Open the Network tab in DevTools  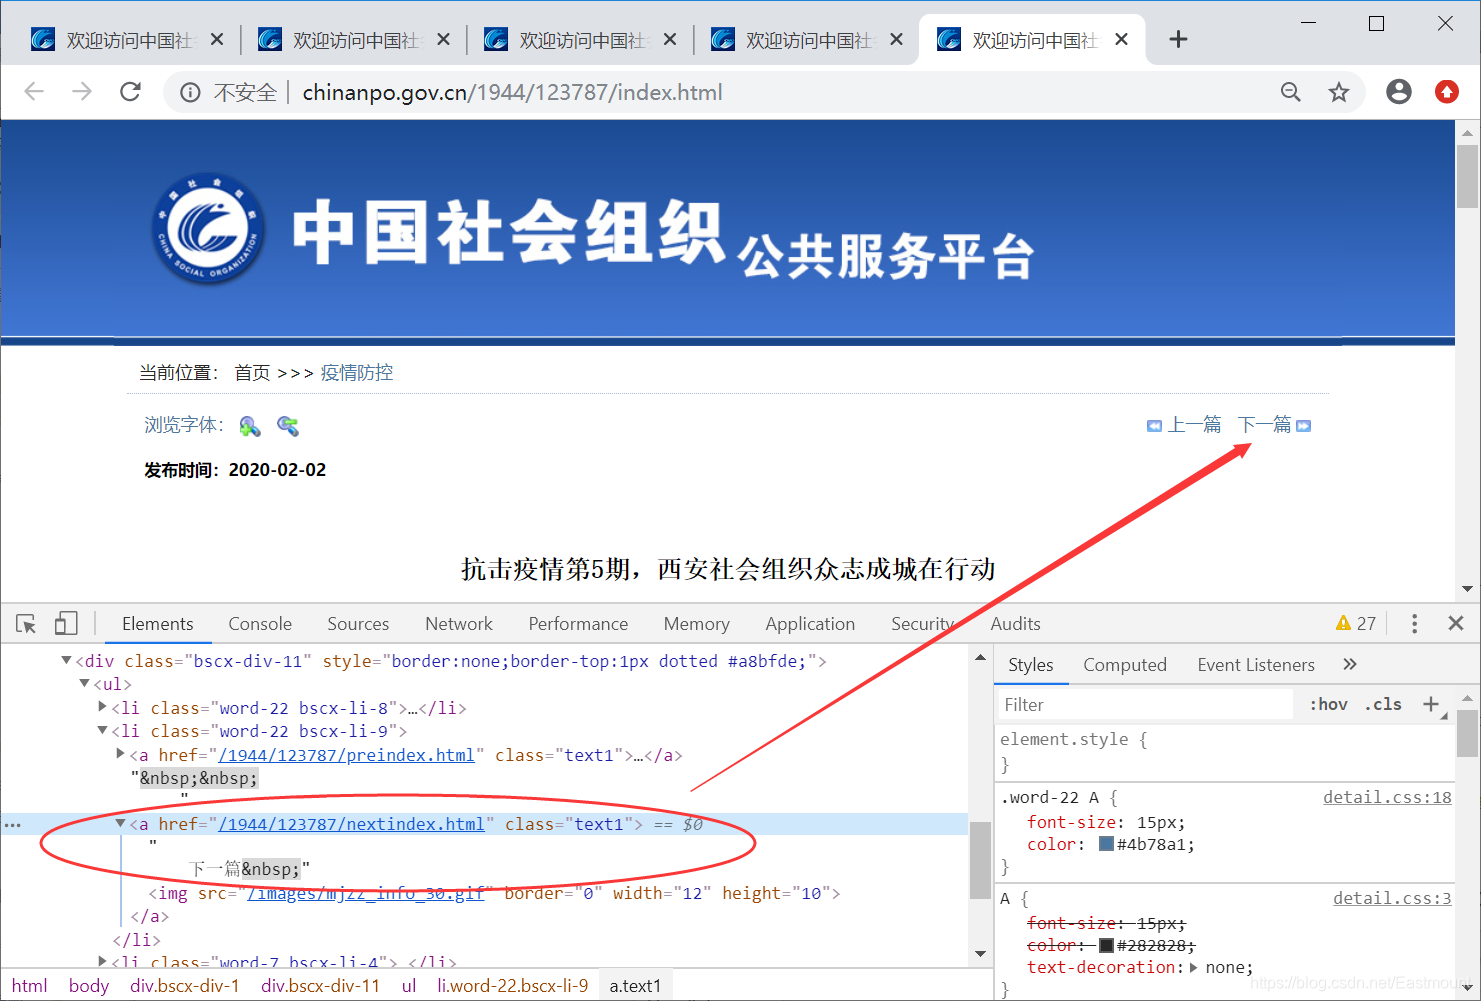[x=459, y=624]
